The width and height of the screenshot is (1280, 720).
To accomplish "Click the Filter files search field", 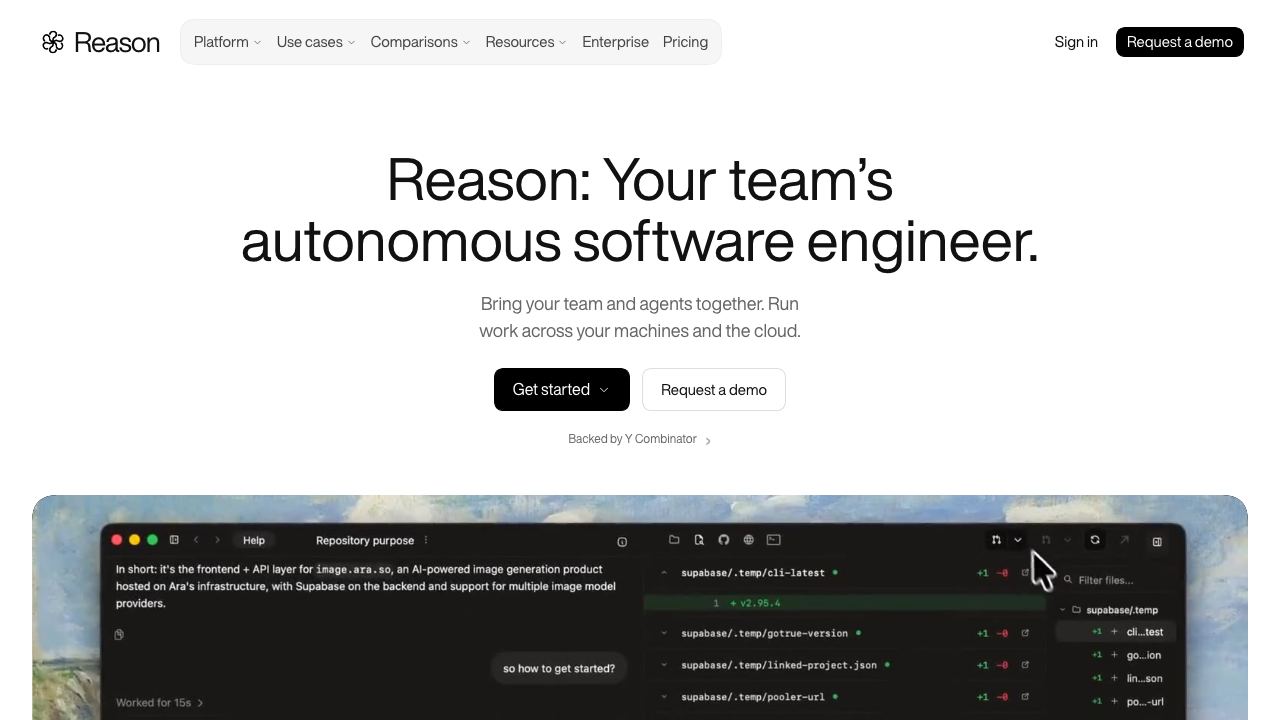I will point(1117,580).
